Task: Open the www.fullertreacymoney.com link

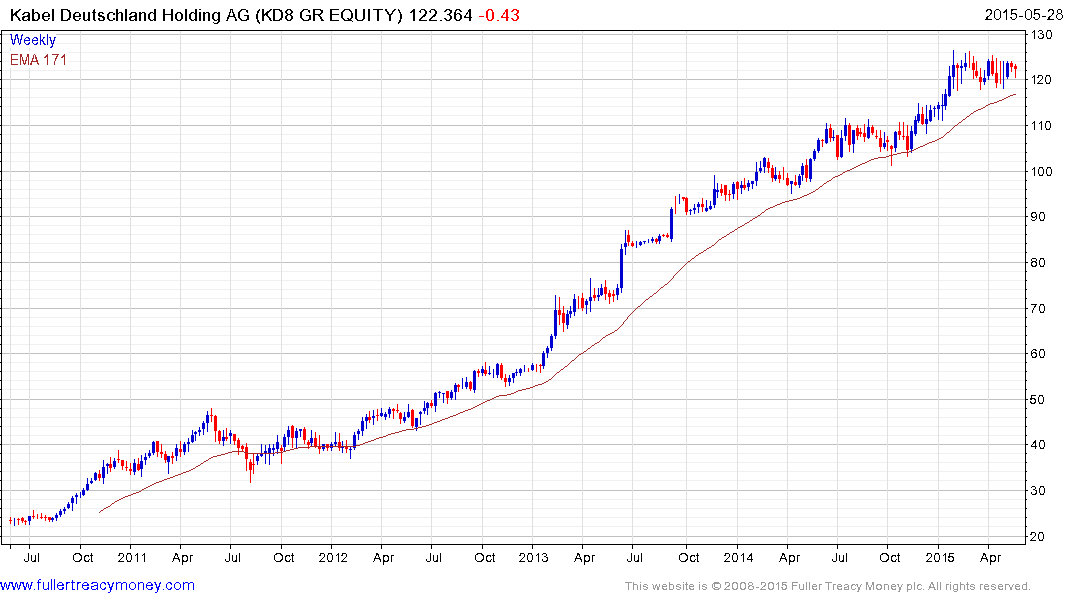Action: click(97, 585)
